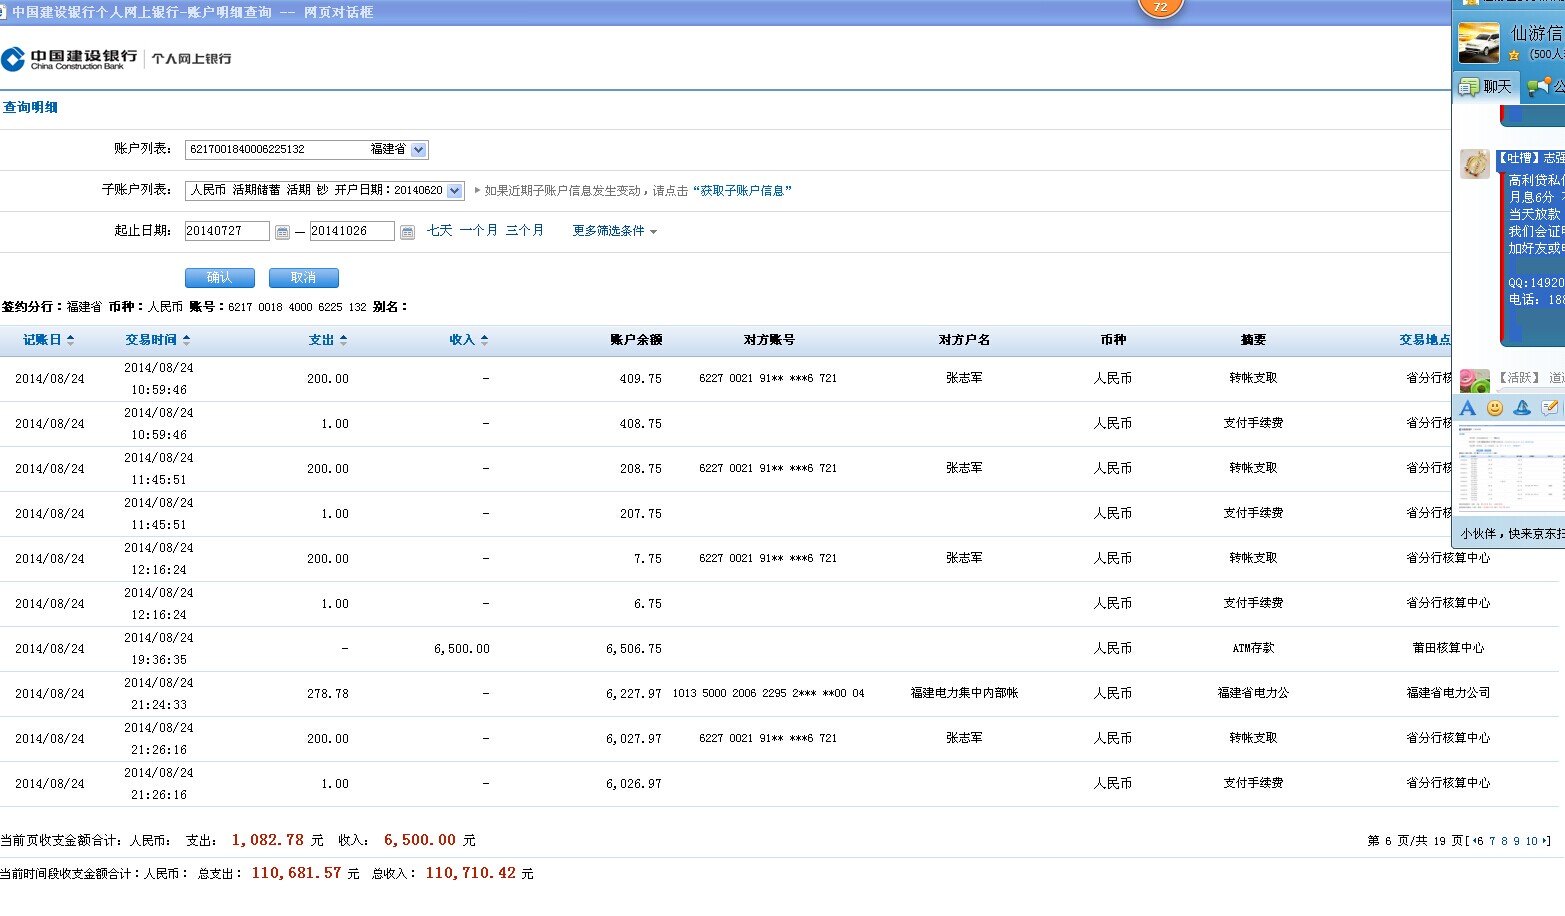The width and height of the screenshot is (1565, 916).
Task: Click the font 'A' icon in chat toolbar
Action: point(1467,408)
